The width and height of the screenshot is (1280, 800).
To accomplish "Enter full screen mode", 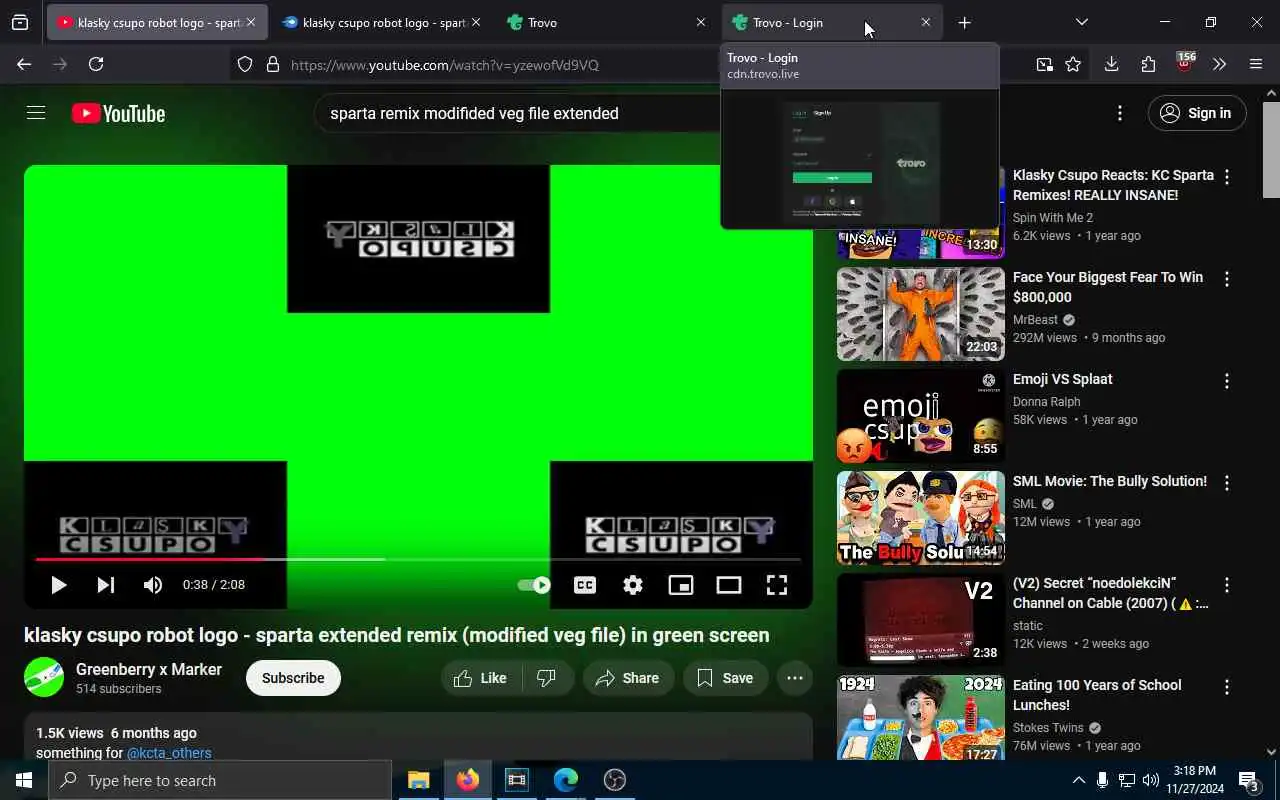I will (x=777, y=585).
